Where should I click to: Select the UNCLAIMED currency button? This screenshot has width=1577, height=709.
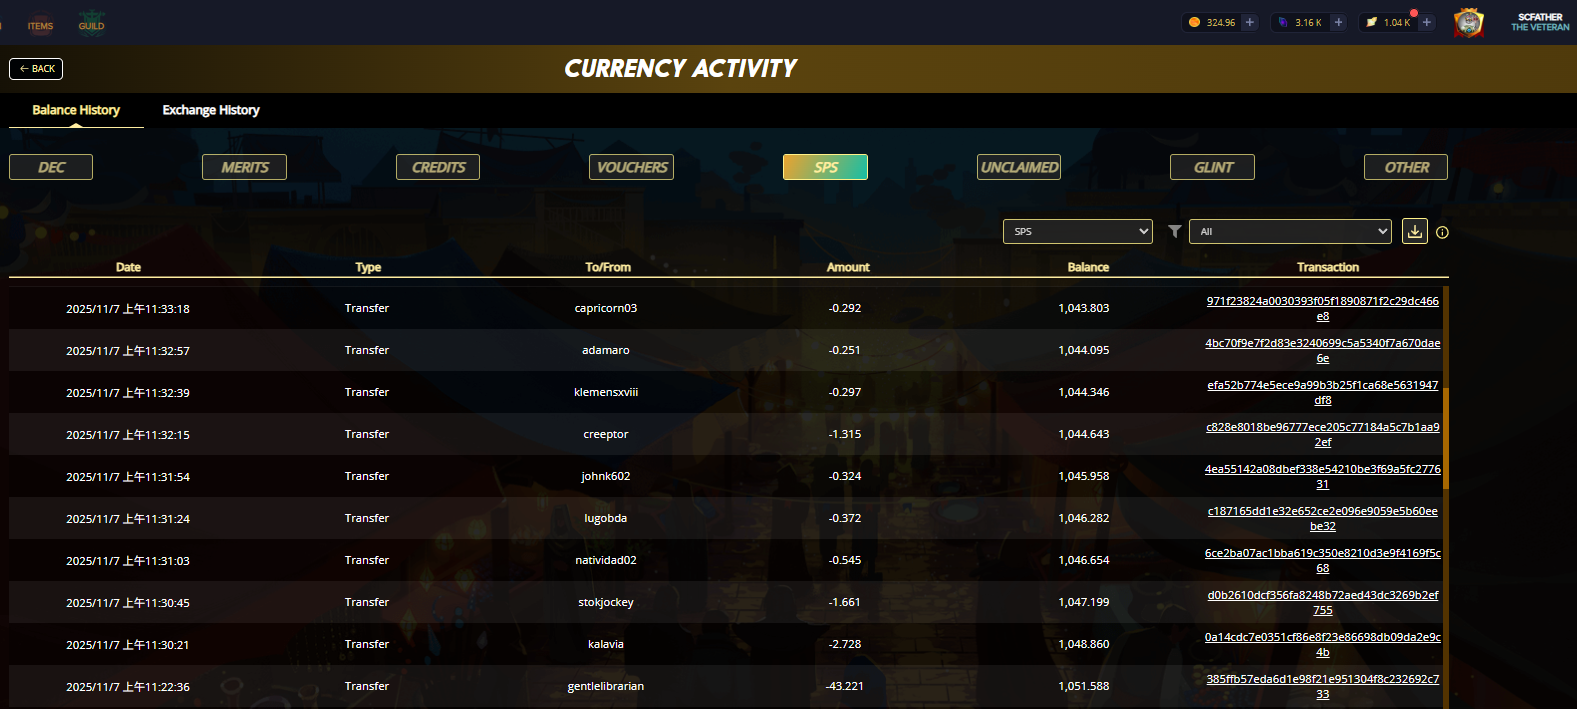coord(1019,167)
